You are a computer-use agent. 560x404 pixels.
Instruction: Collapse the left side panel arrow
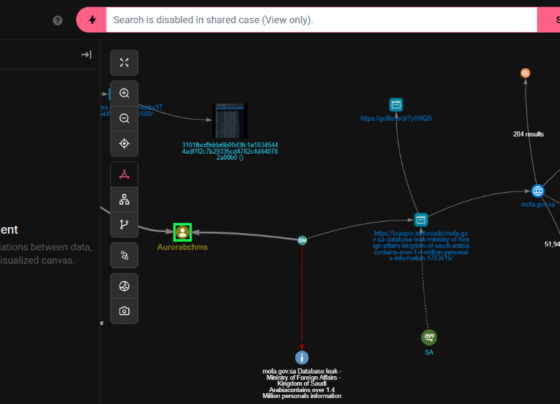click(x=86, y=55)
